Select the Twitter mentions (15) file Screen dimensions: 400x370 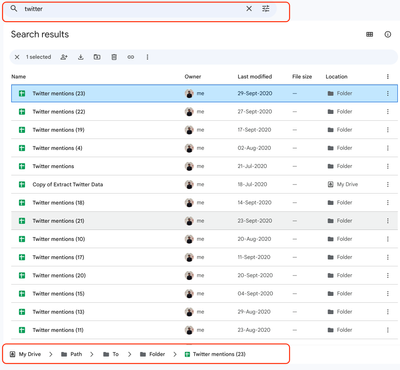pyautogui.click(x=204, y=294)
